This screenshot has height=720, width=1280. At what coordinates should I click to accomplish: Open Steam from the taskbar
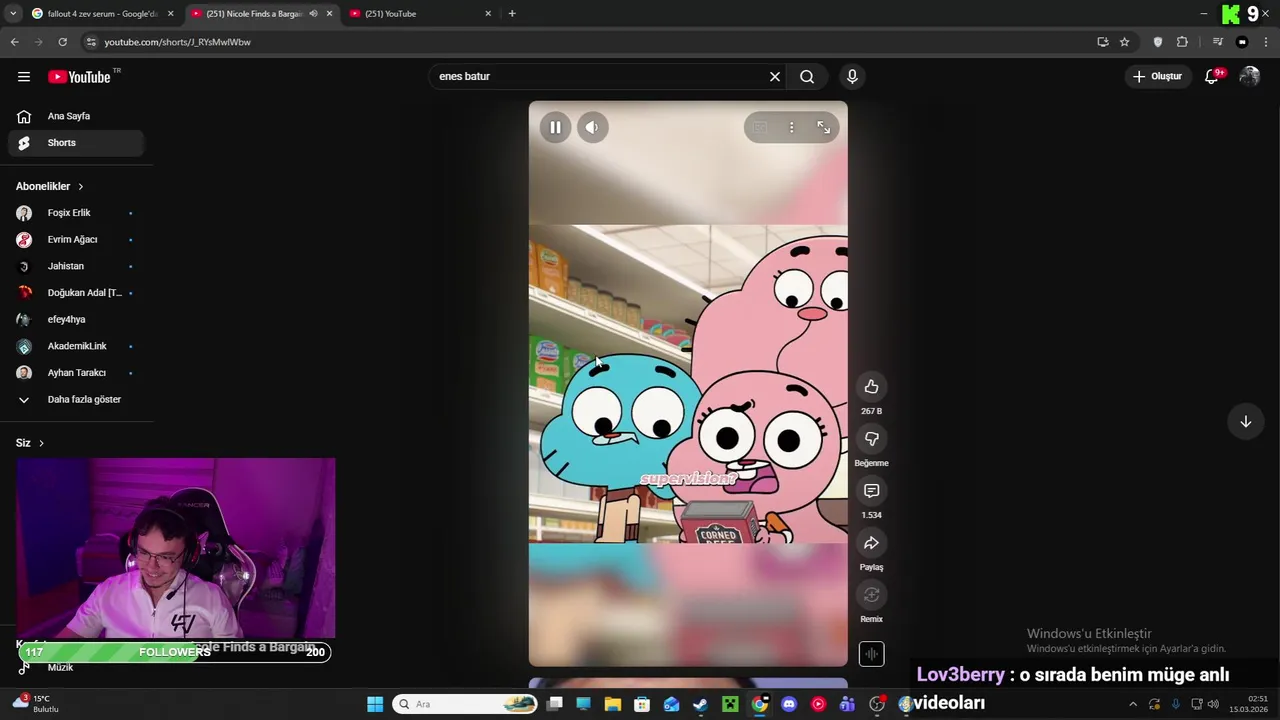tap(701, 704)
